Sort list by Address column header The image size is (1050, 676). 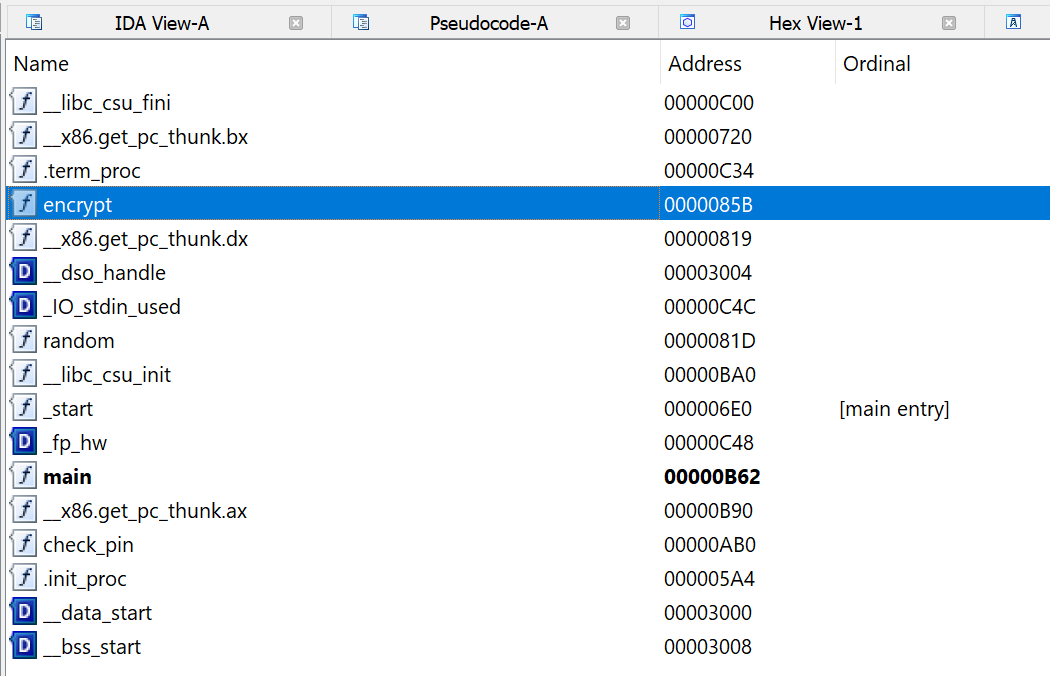[x=705, y=64]
